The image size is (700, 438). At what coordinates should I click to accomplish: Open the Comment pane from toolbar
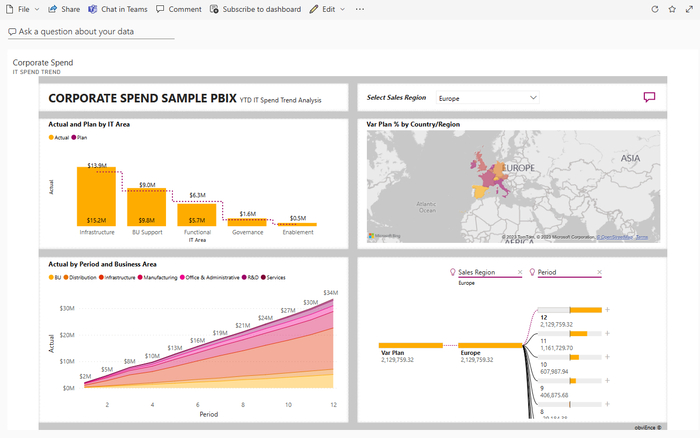pyautogui.click(x=178, y=9)
